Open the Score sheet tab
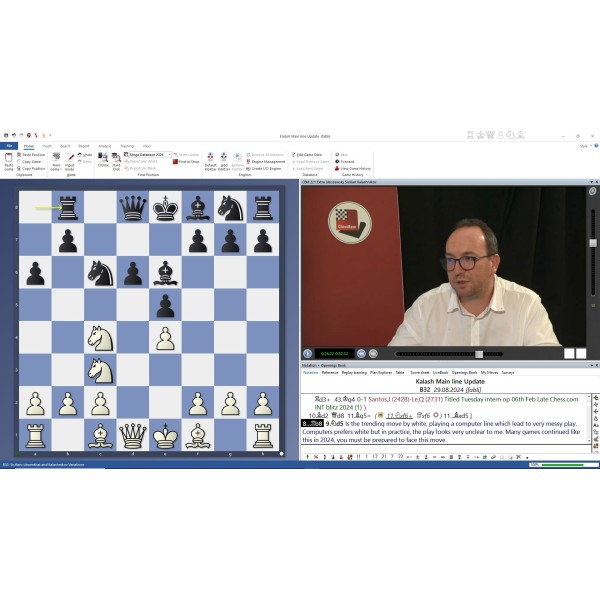 click(420, 372)
